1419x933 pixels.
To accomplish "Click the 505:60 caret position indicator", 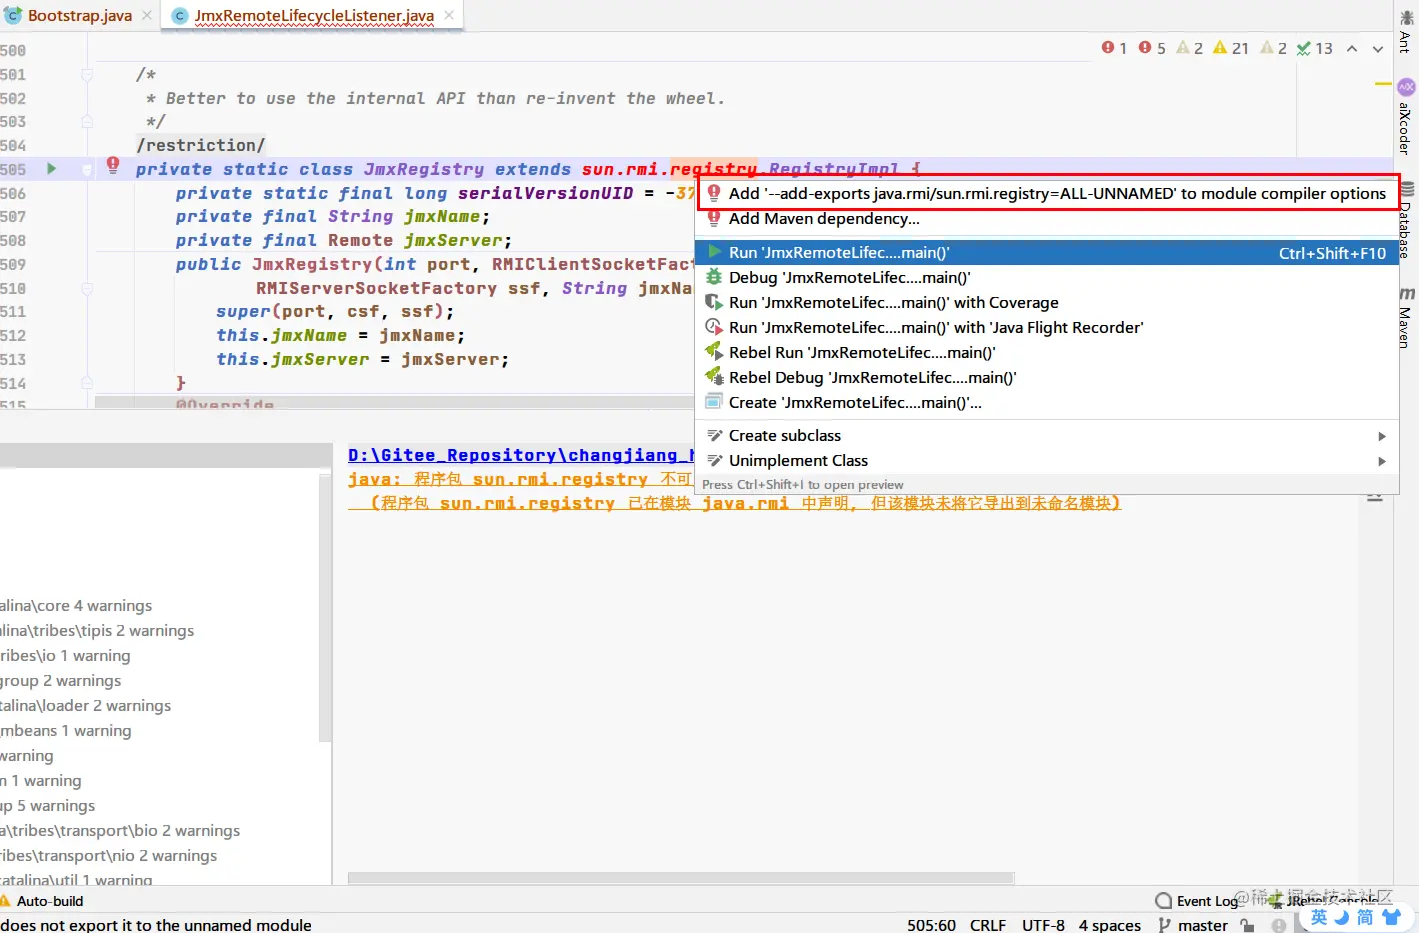I will coord(931,925).
